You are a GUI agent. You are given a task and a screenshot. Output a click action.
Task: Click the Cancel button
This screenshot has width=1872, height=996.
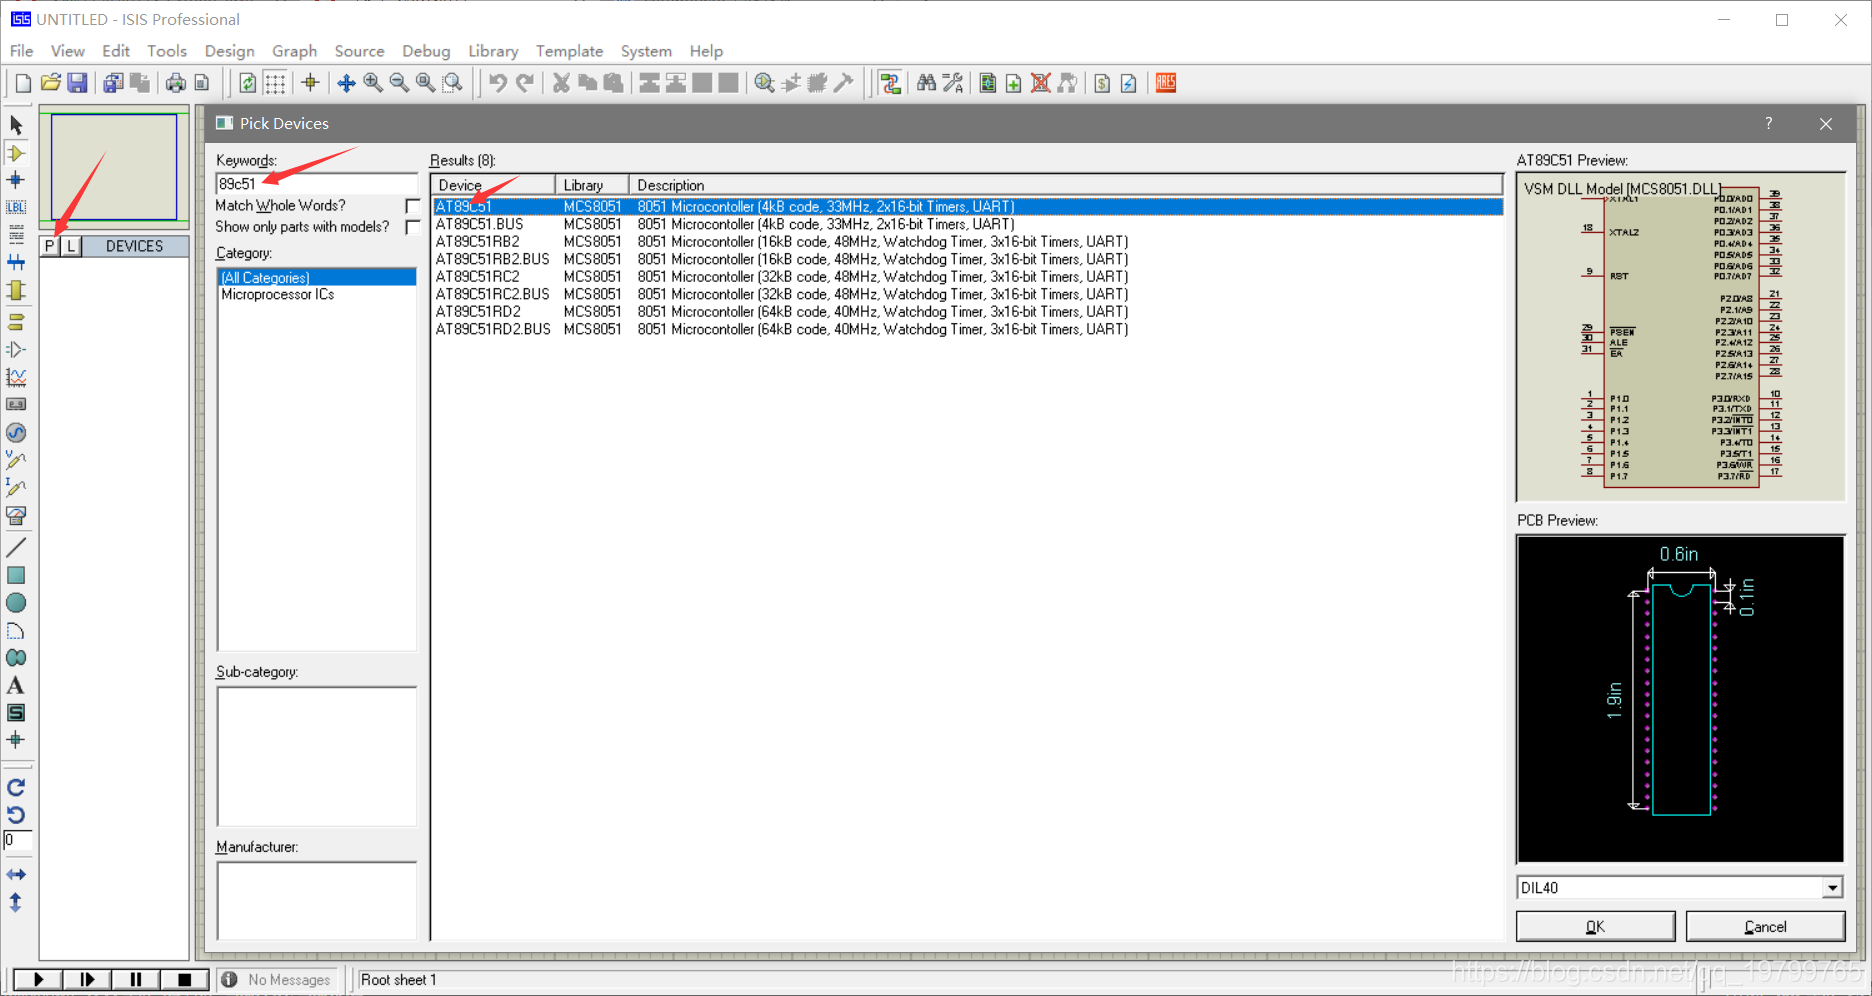coord(1765,927)
